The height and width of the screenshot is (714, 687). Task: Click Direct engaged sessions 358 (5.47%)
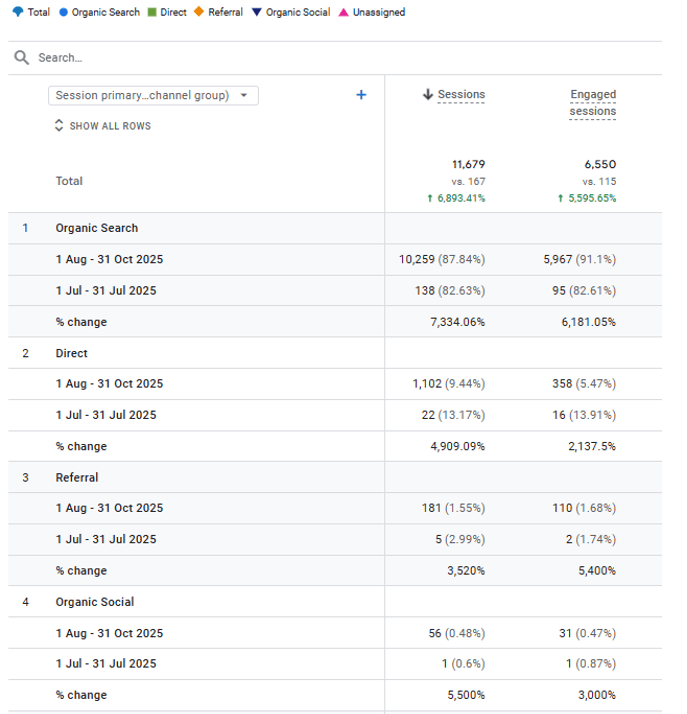point(584,384)
